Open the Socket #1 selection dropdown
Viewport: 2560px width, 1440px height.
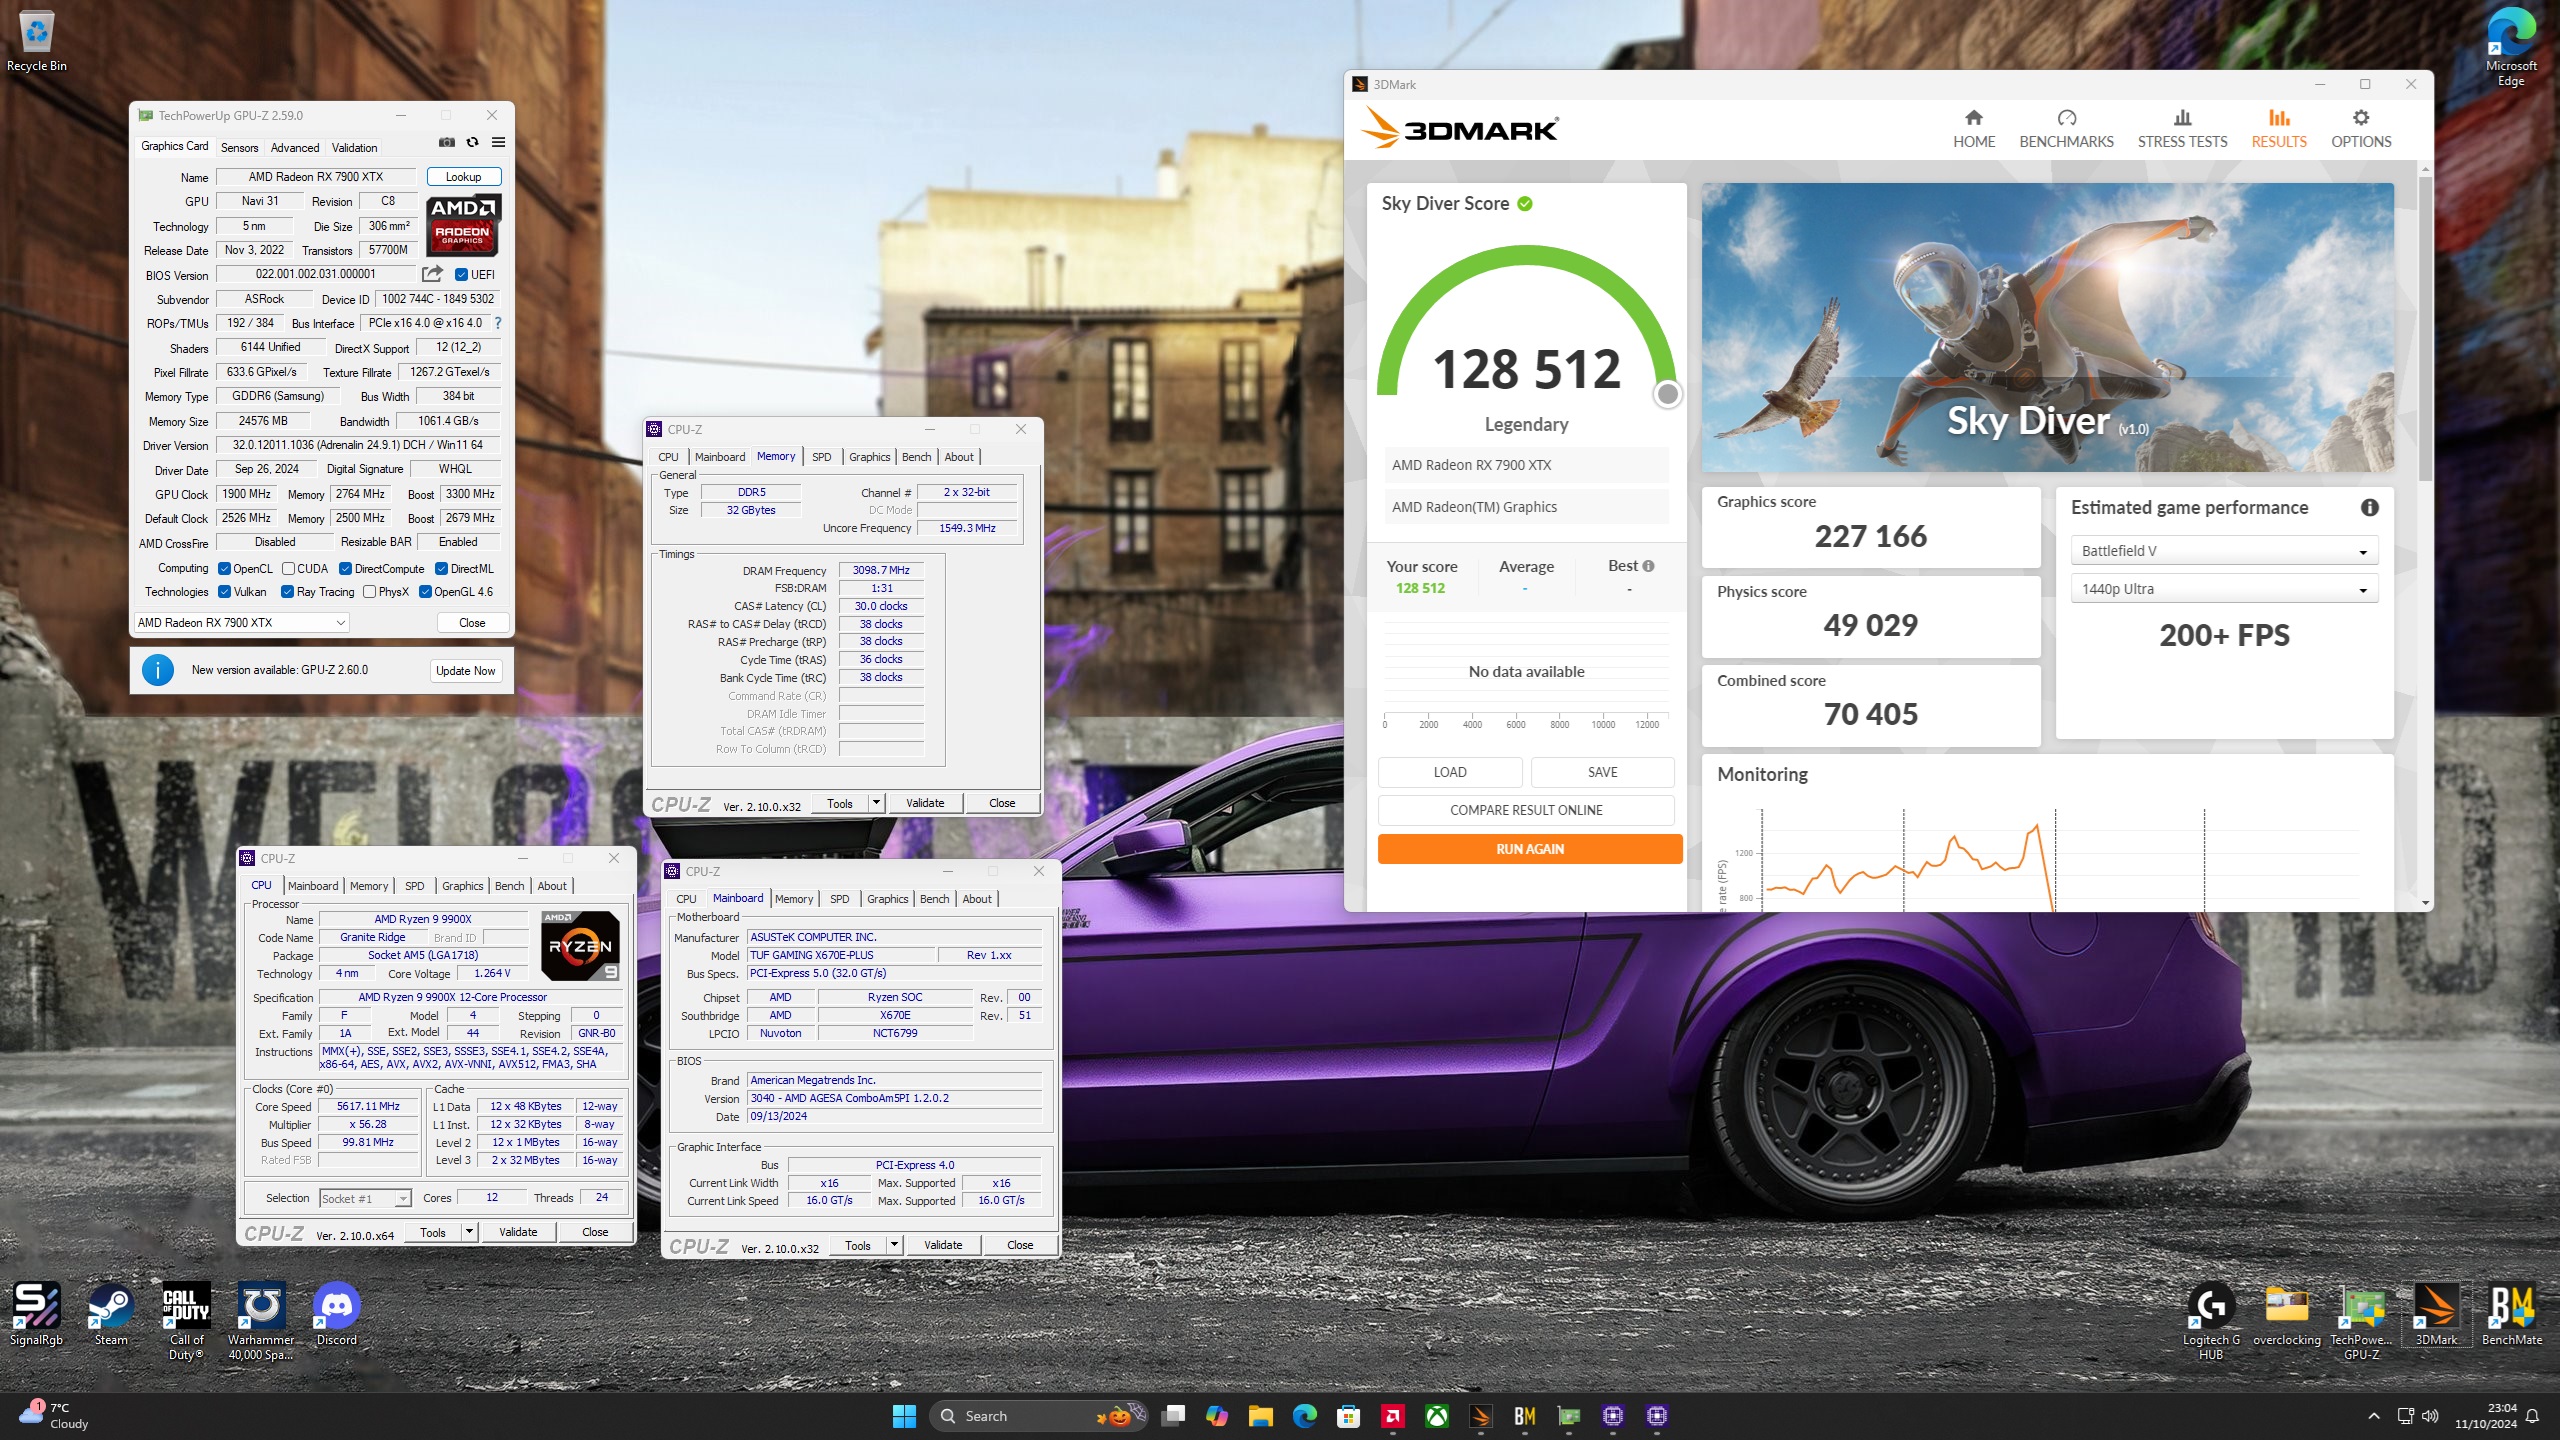pos(365,1198)
